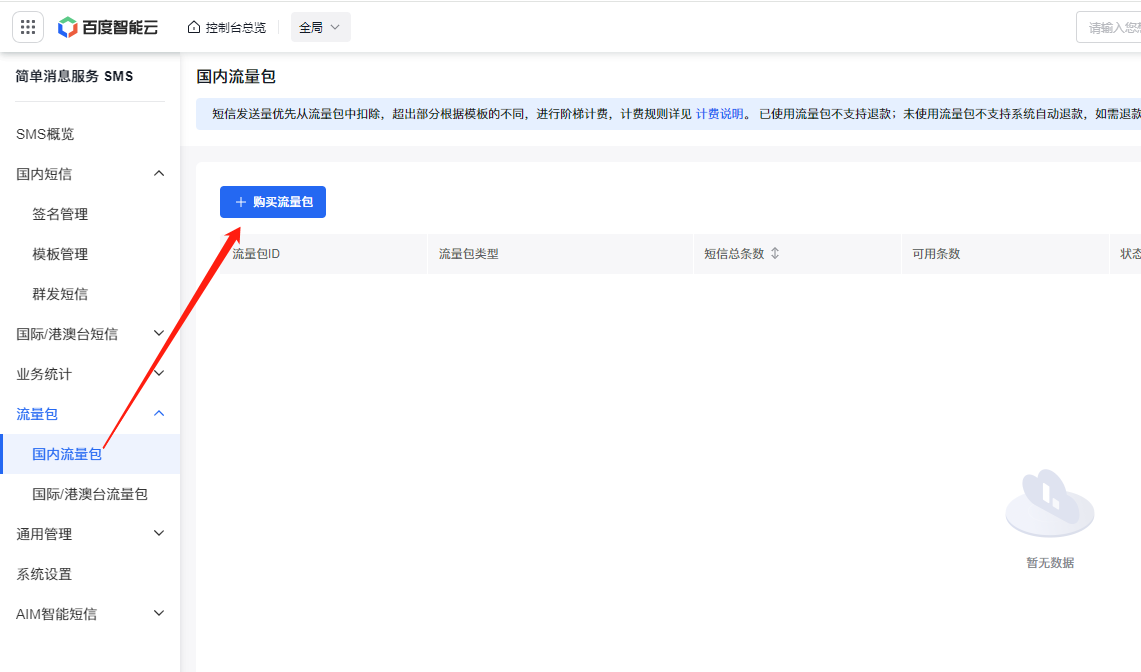This screenshot has width=1141, height=672.
Task: Select 签名管理 in the sidebar
Action: point(60,214)
